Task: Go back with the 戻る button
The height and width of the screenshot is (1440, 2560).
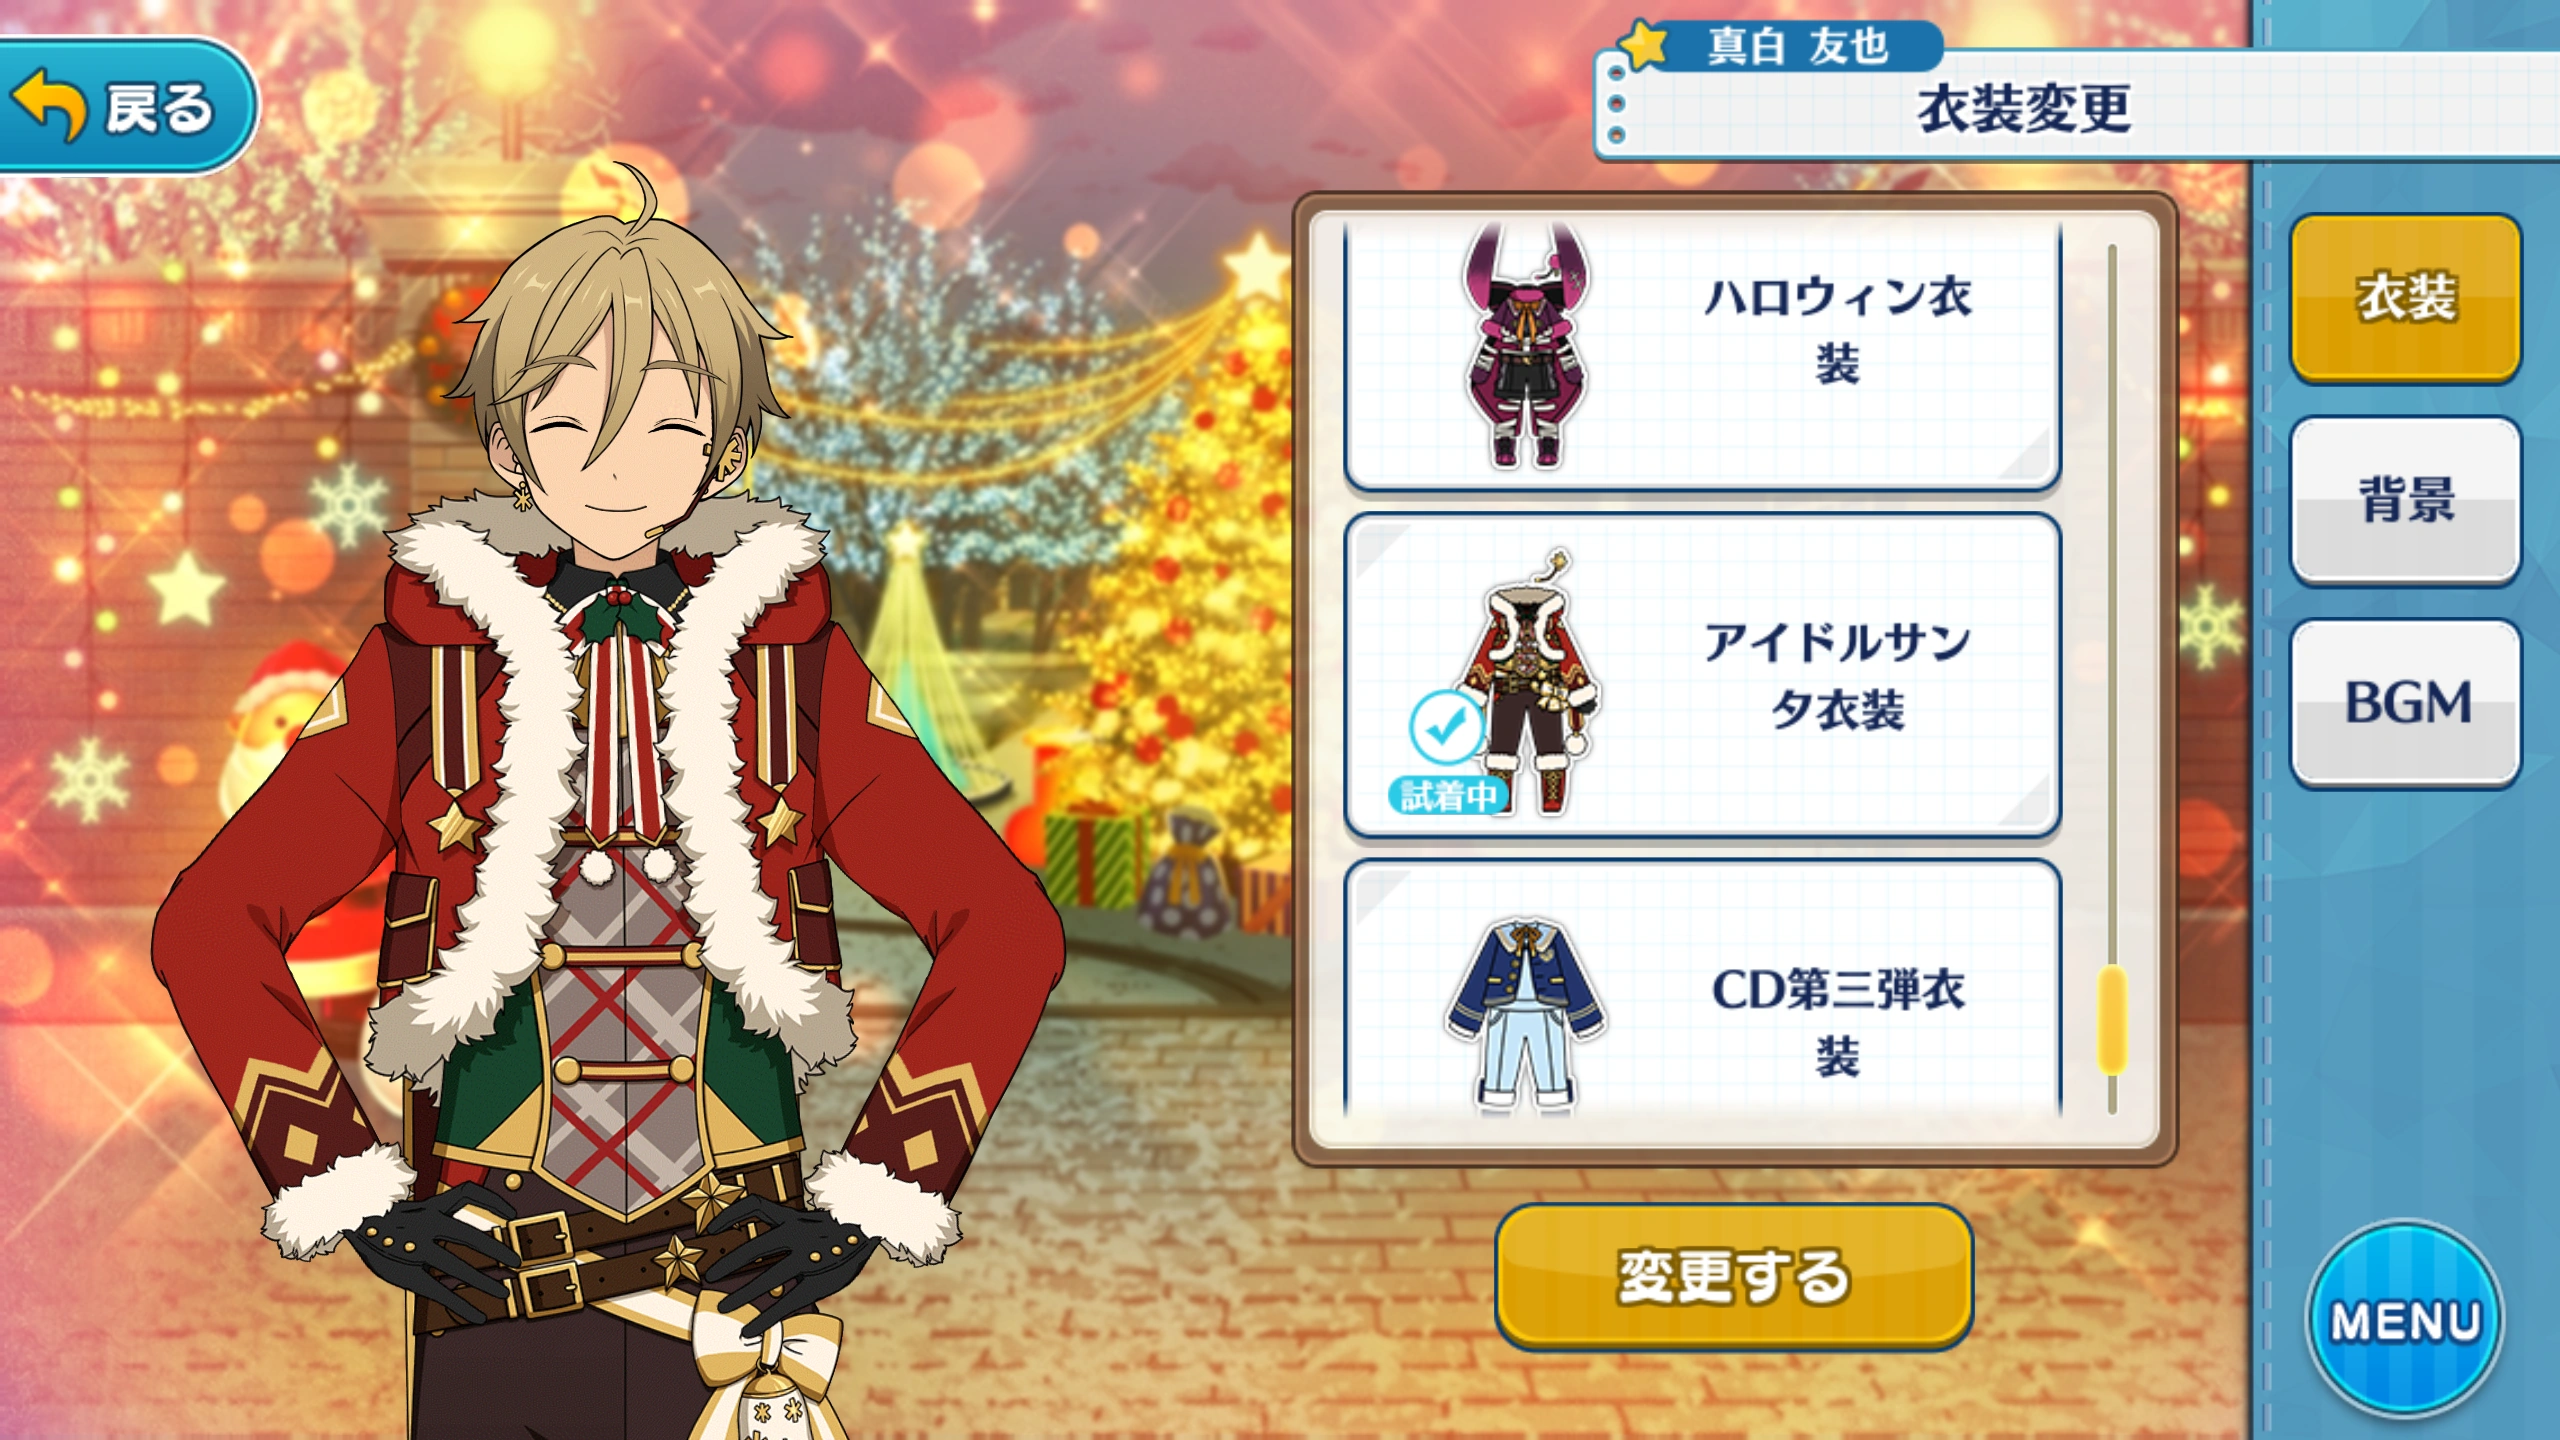Action: pos(128,106)
